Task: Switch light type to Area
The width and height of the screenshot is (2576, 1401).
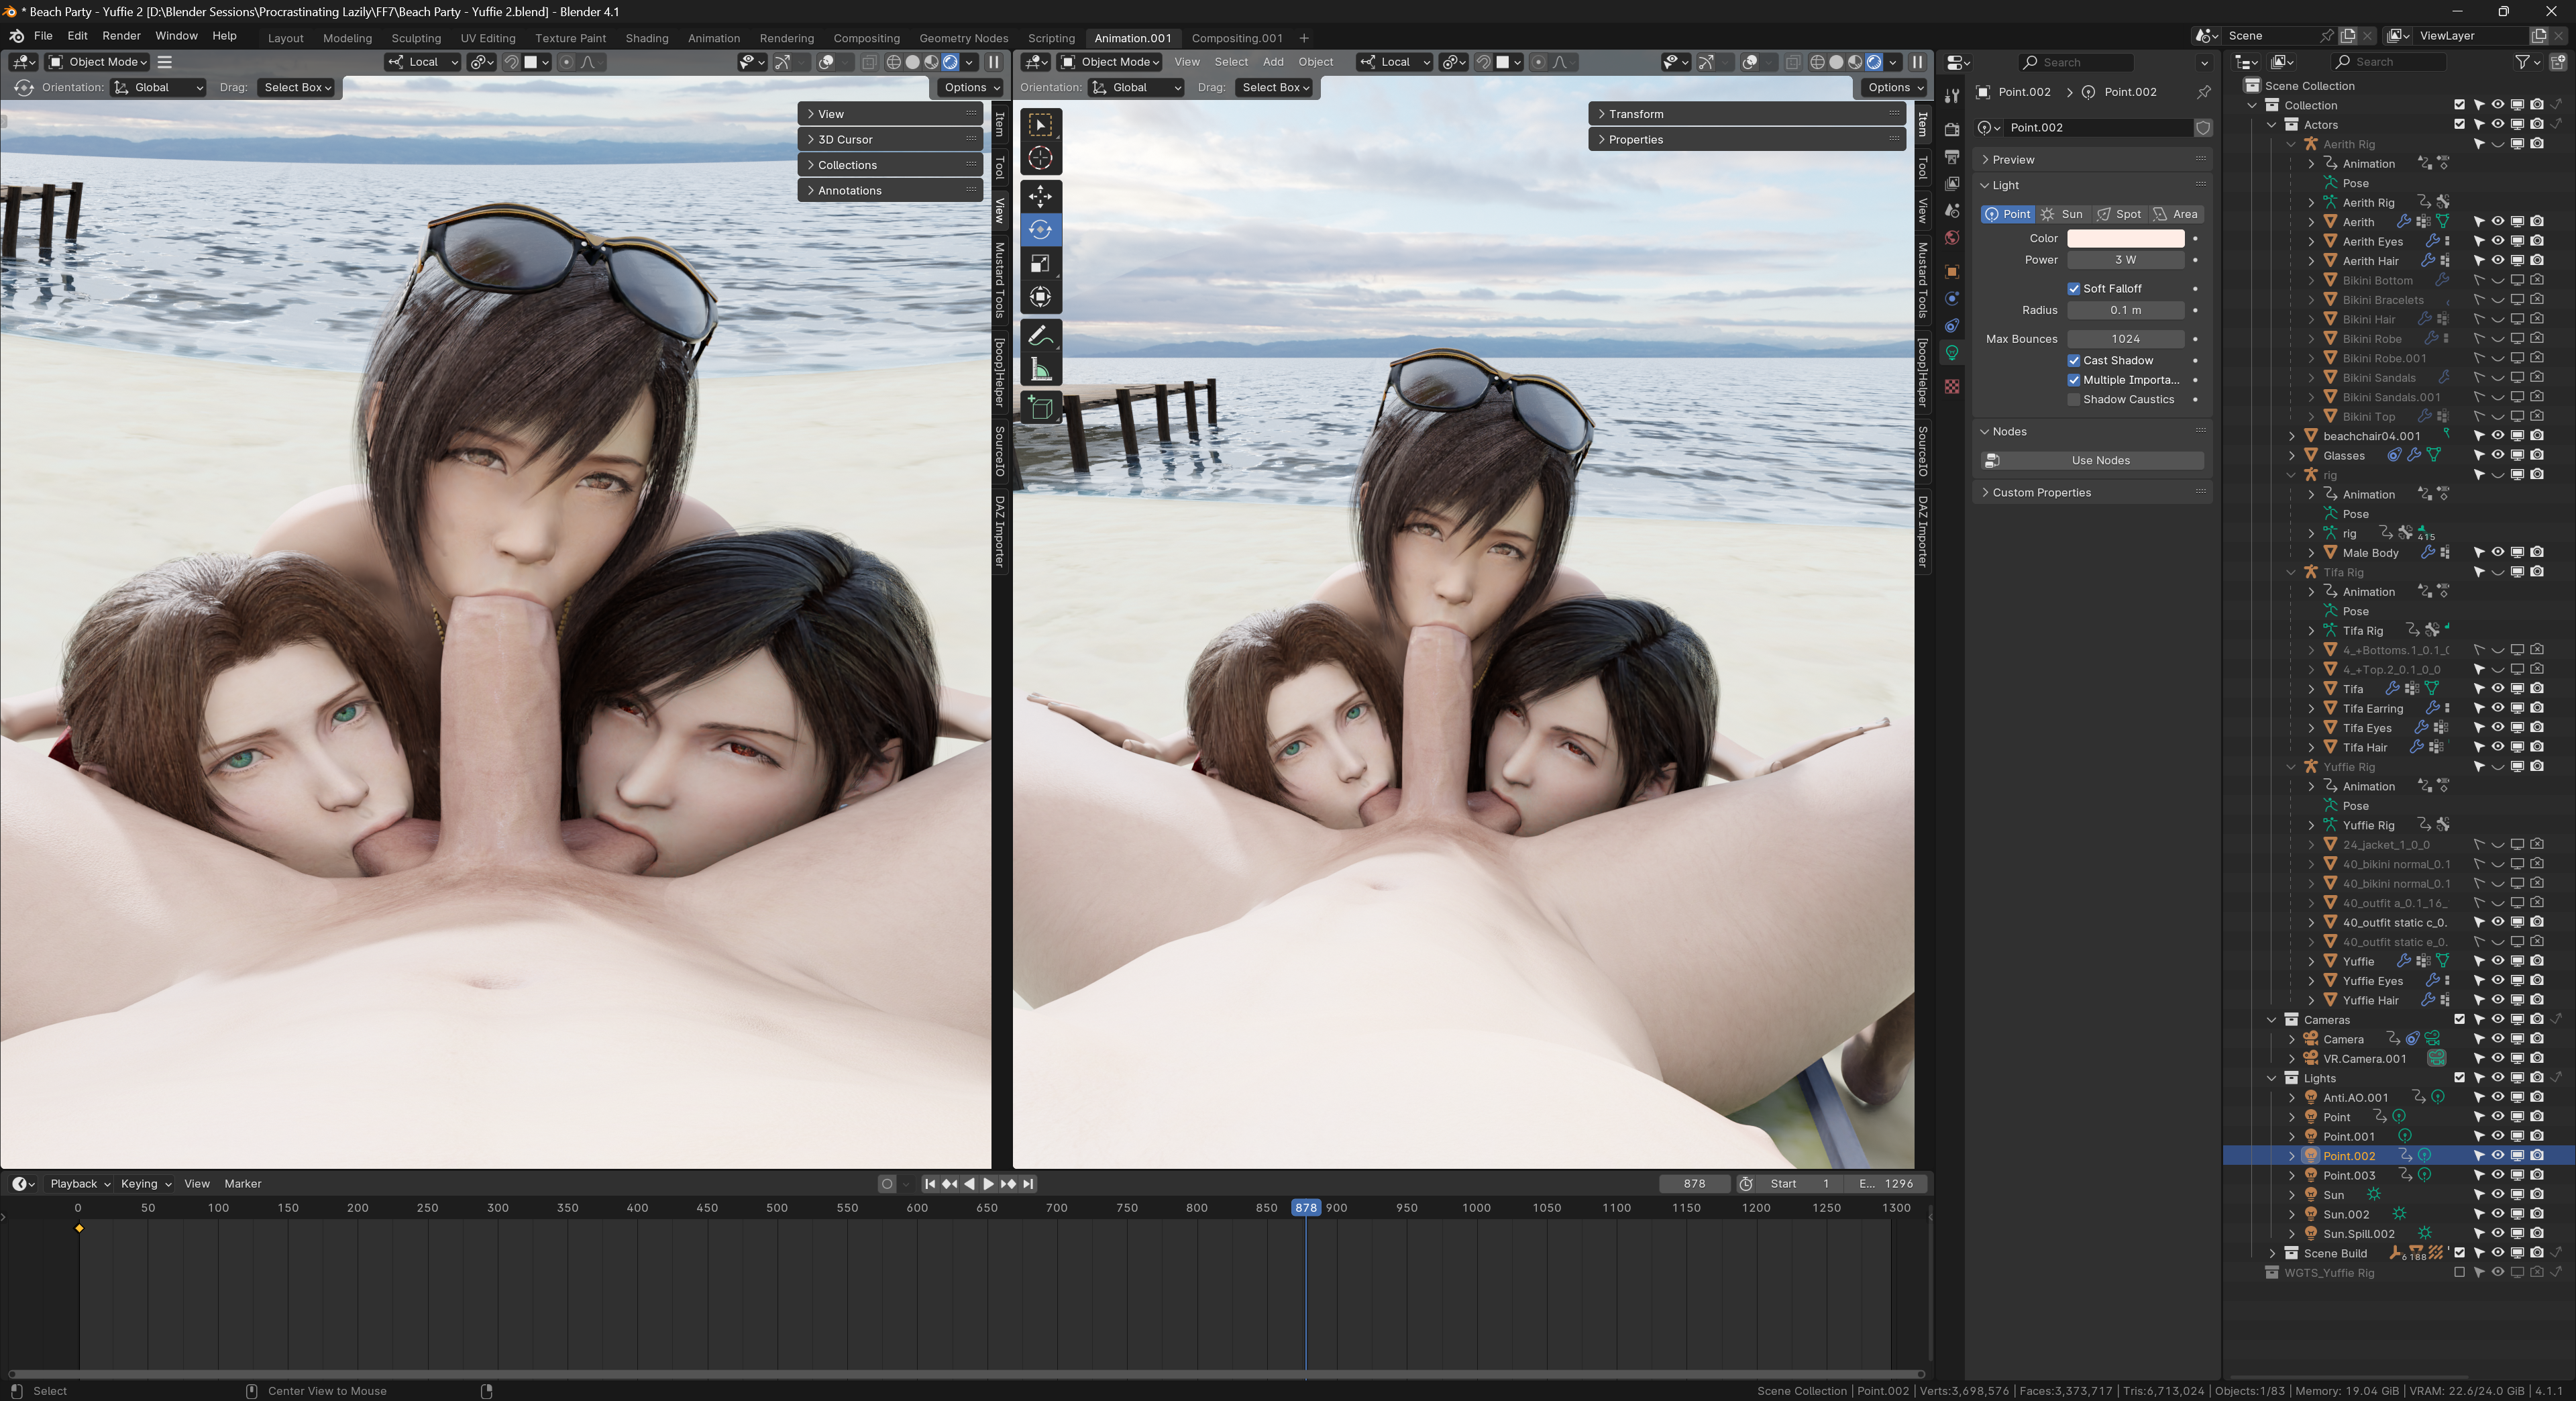Action: (x=2176, y=214)
